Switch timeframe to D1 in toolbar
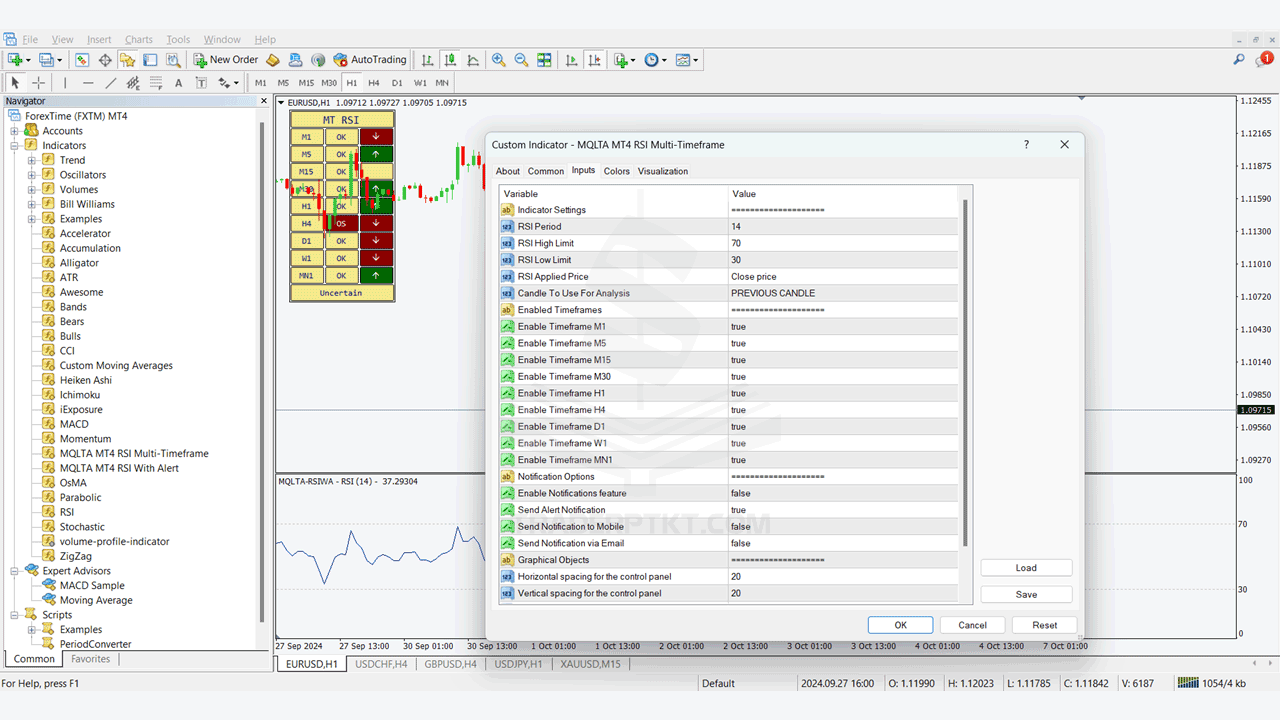1280x720 pixels. pyautogui.click(x=397, y=83)
